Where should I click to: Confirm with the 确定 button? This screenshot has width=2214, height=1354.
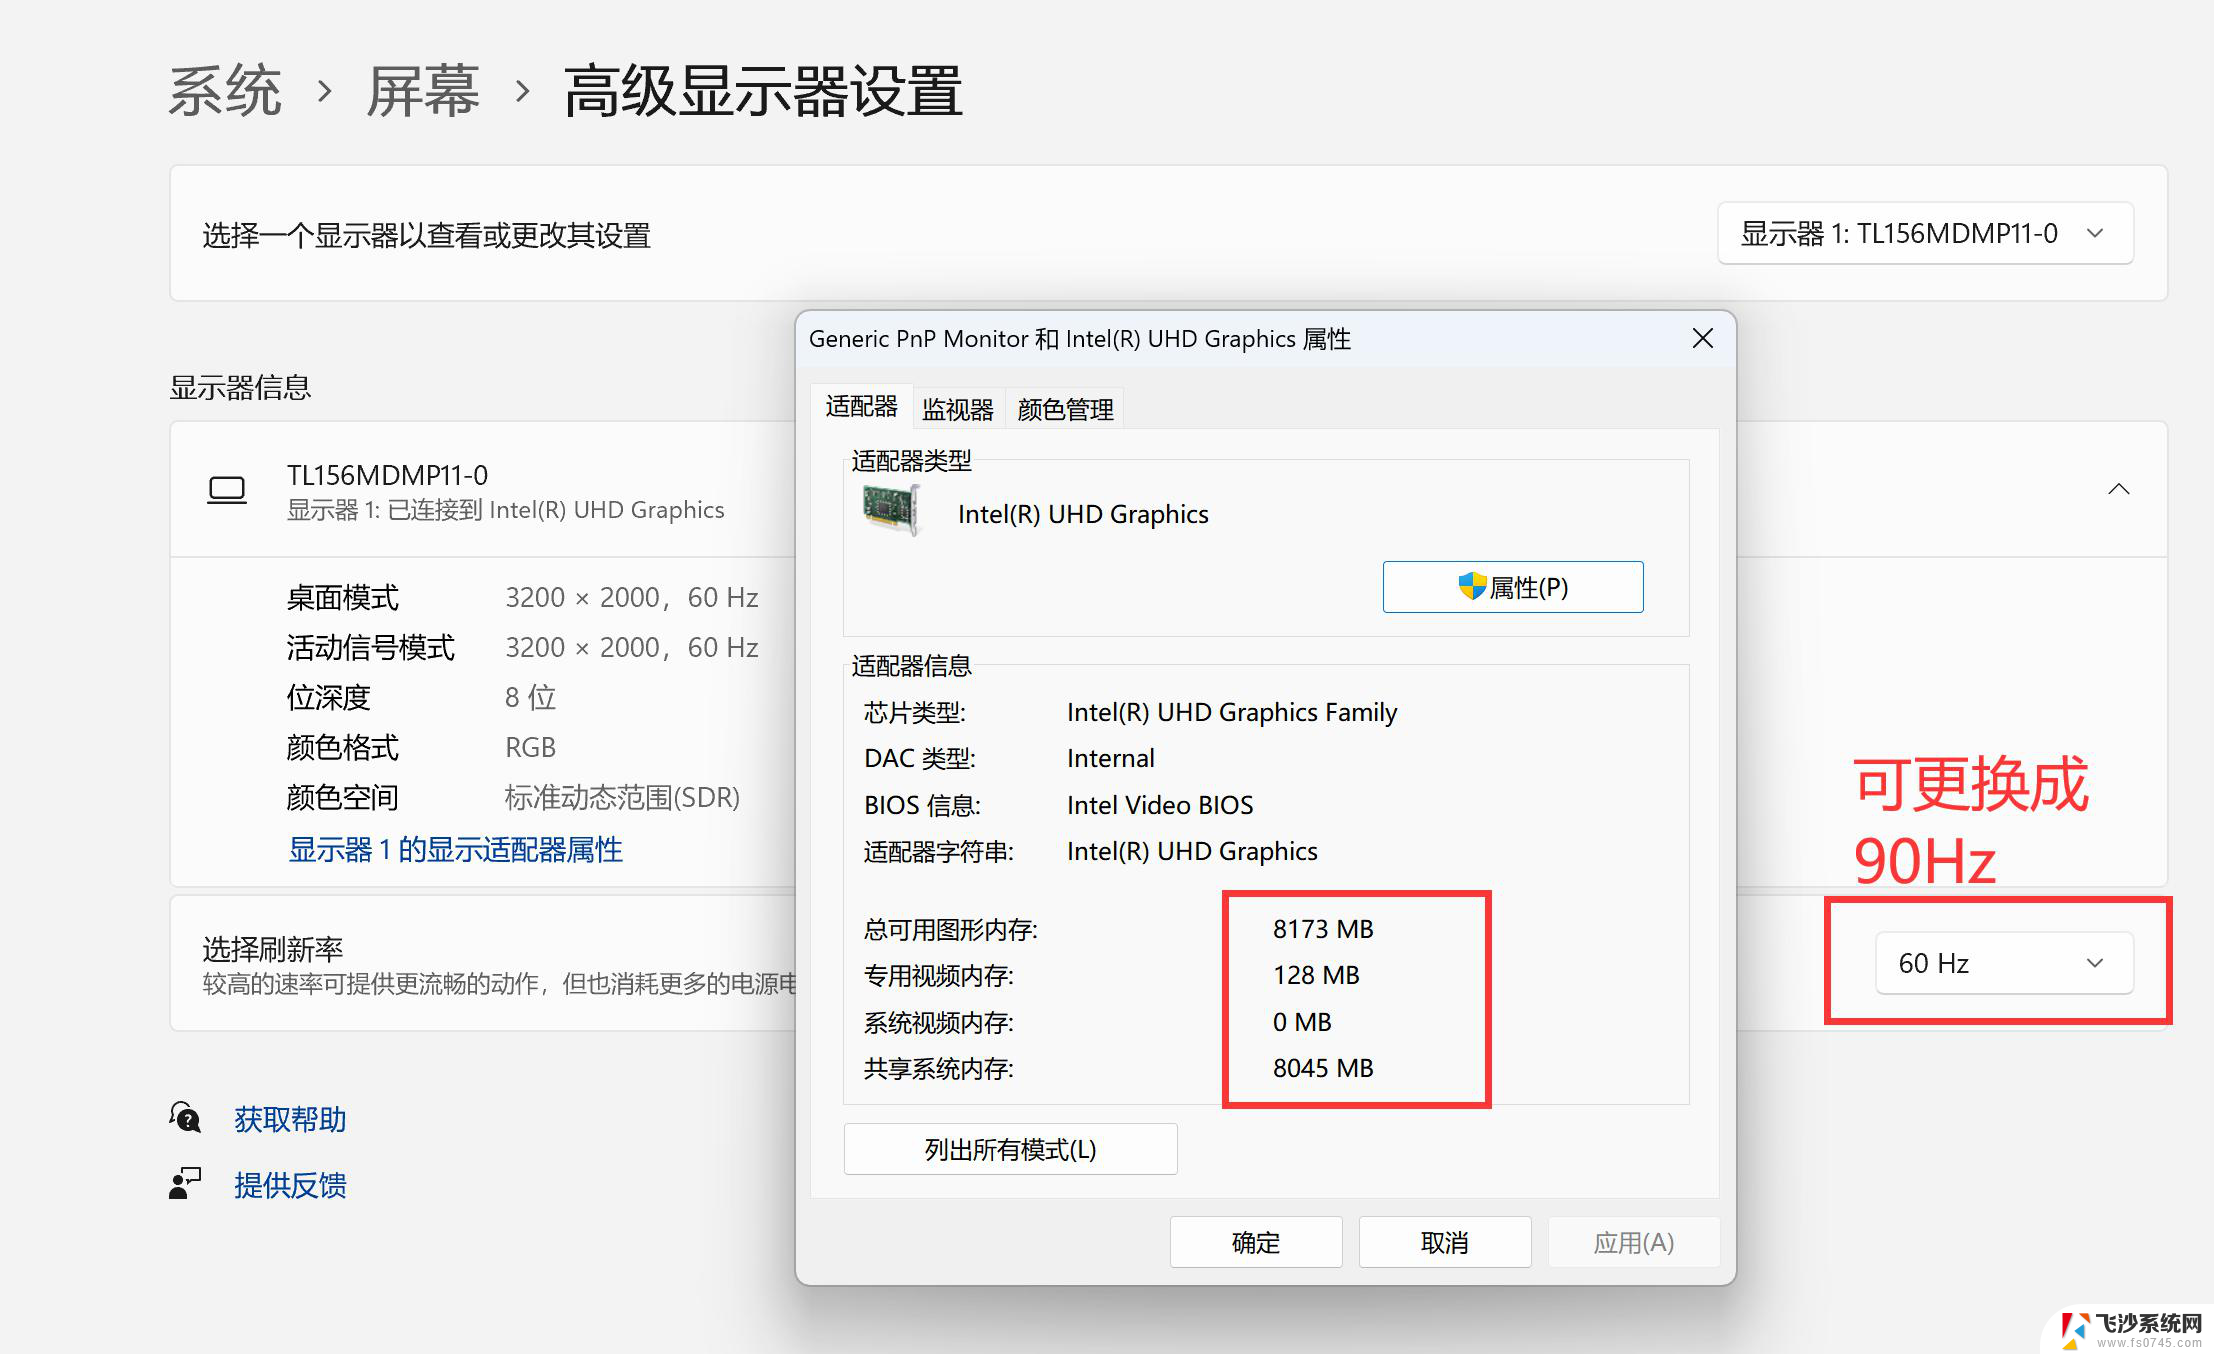1256,1242
